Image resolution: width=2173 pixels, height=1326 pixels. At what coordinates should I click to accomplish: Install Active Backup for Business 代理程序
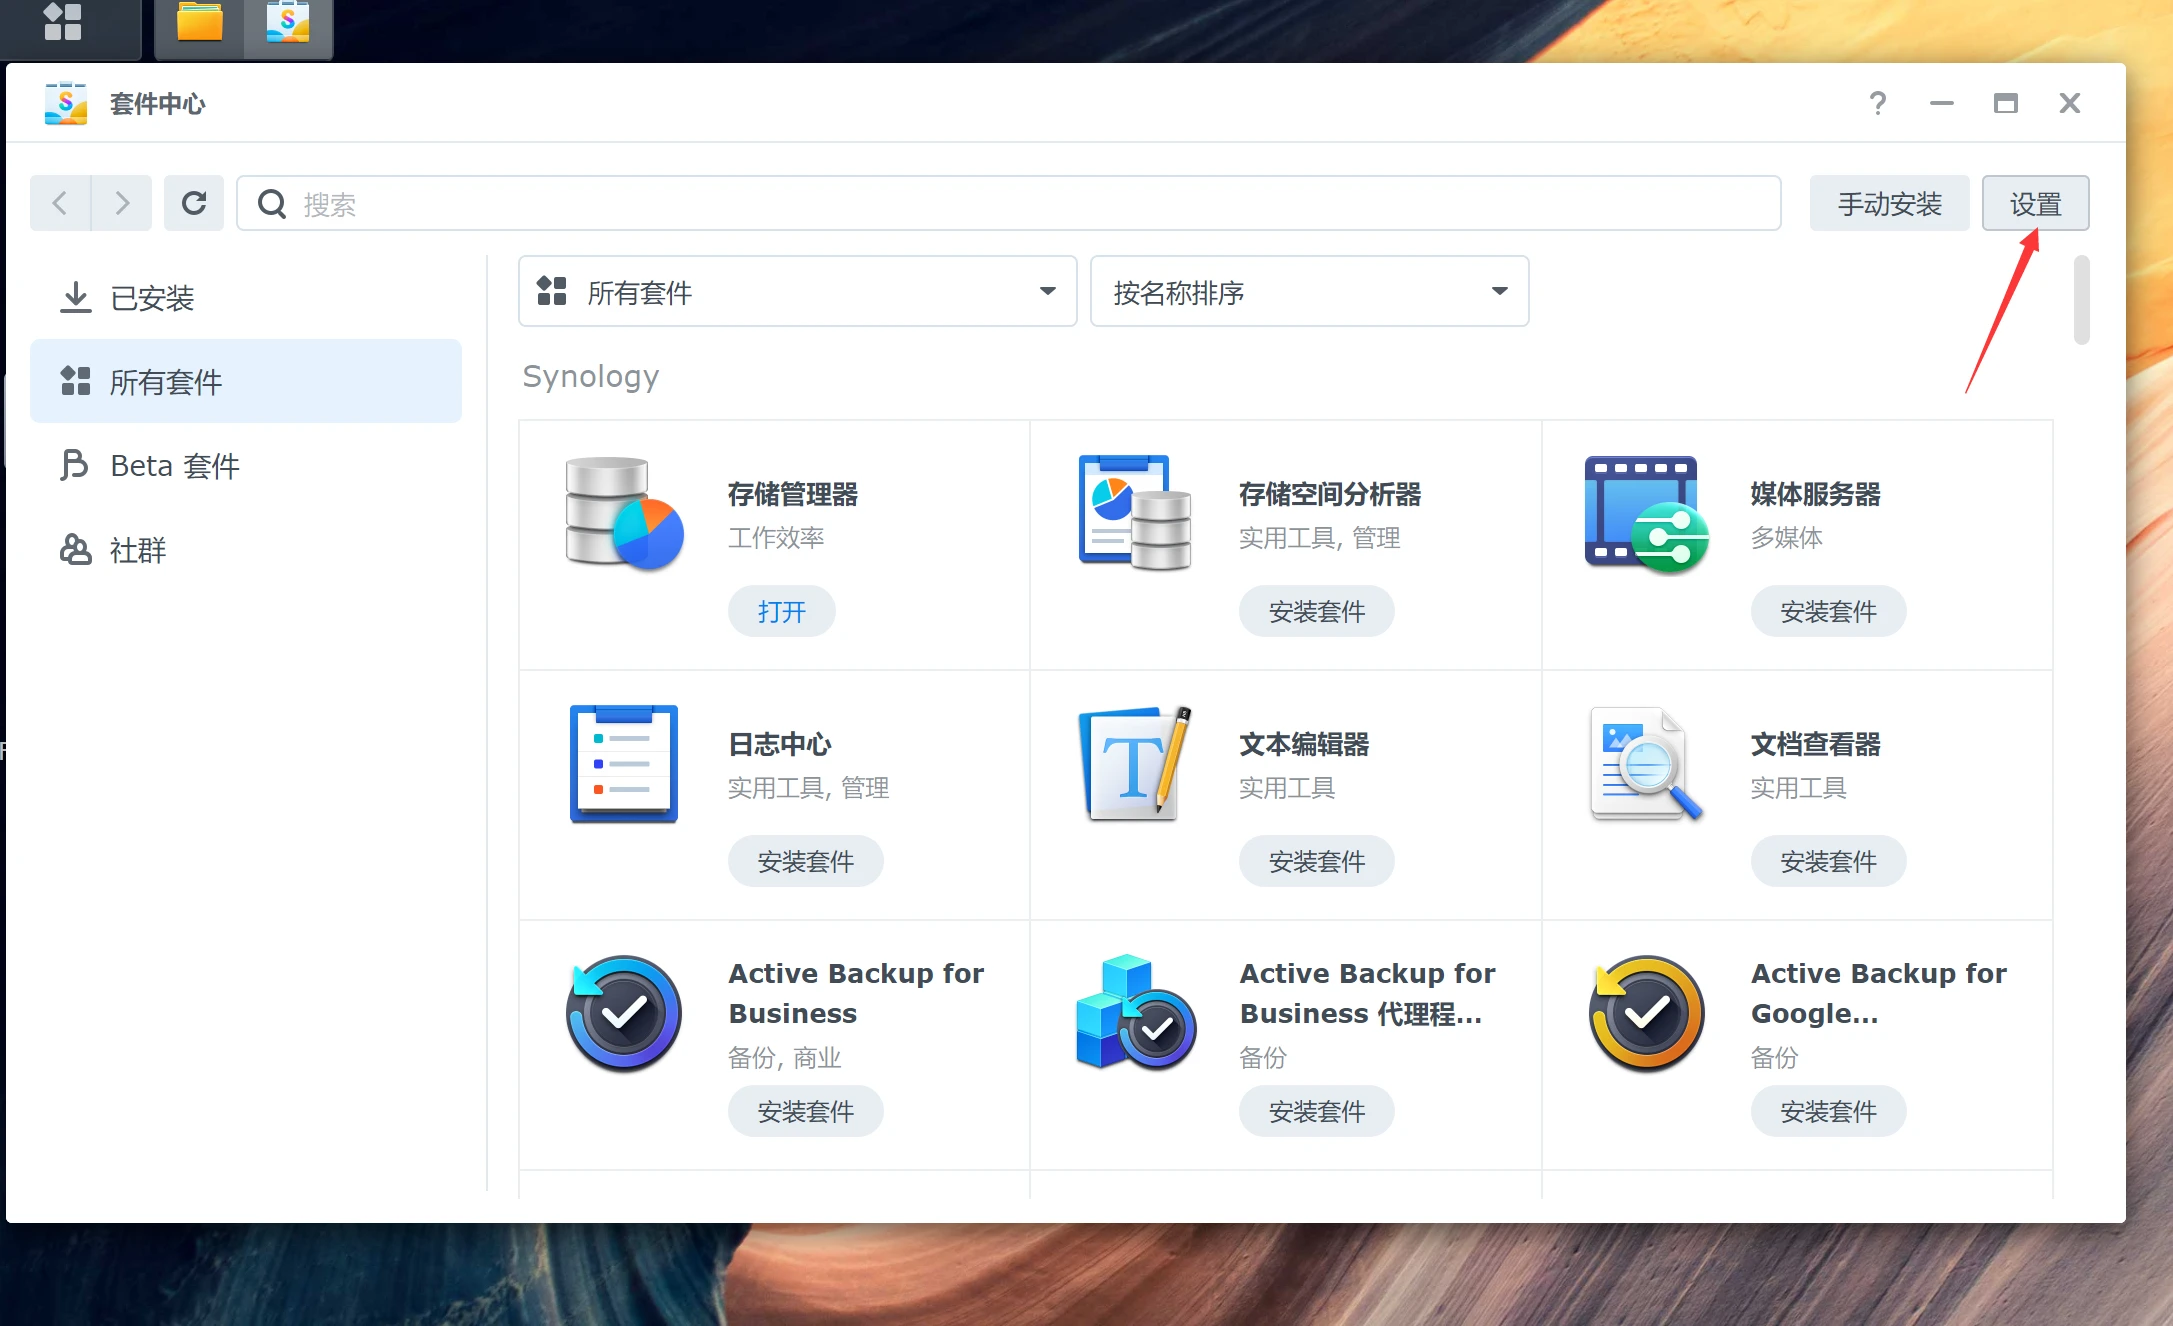[x=1316, y=1111]
